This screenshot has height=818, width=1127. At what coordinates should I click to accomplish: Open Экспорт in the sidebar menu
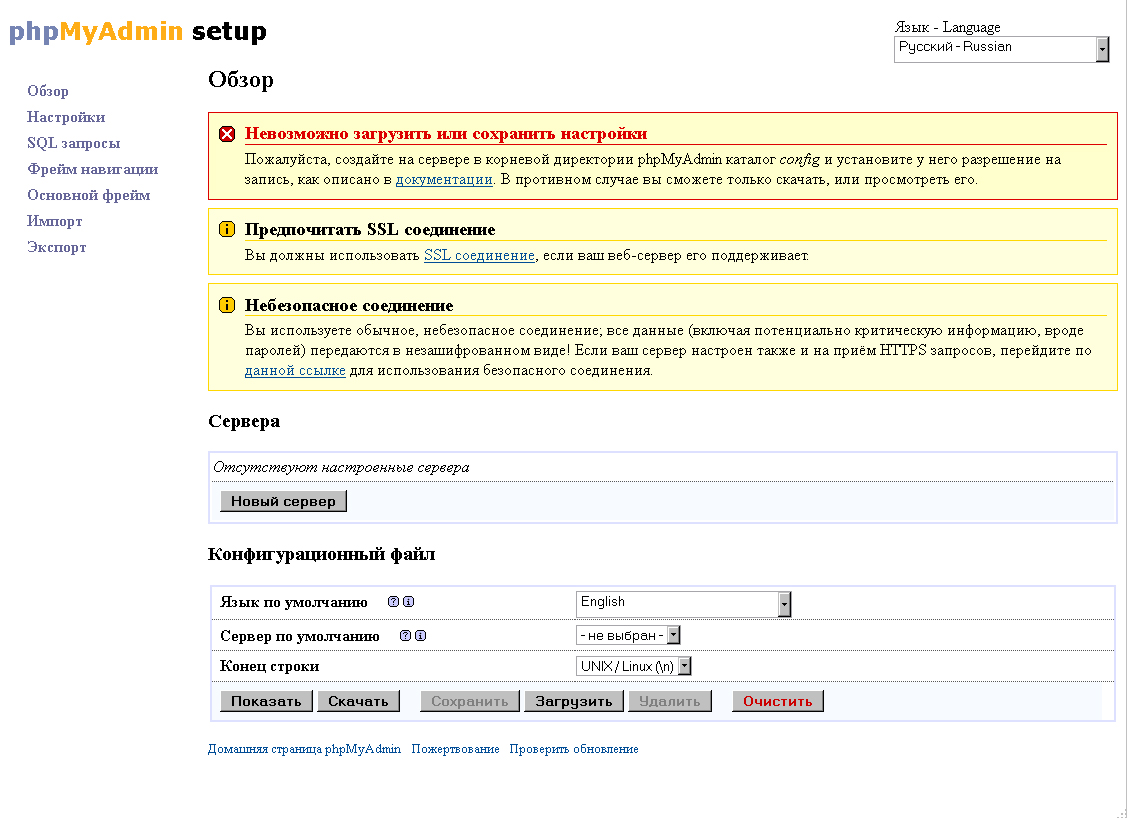point(57,247)
